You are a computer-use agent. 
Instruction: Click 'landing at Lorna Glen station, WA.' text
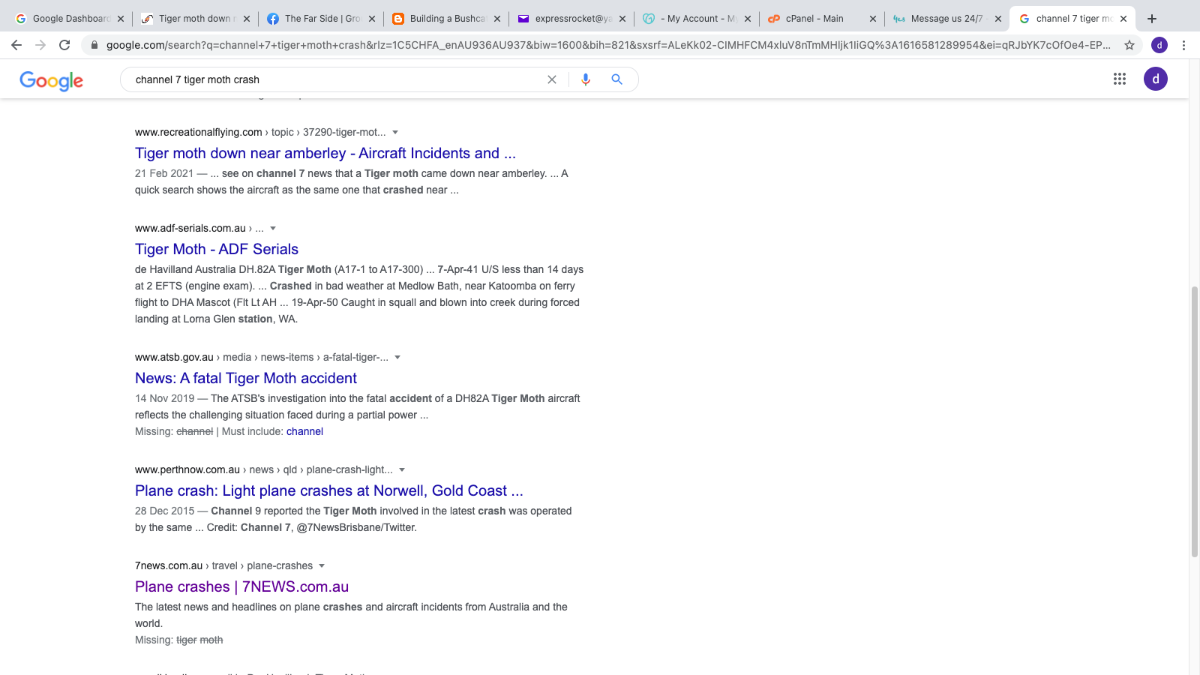point(216,319)
